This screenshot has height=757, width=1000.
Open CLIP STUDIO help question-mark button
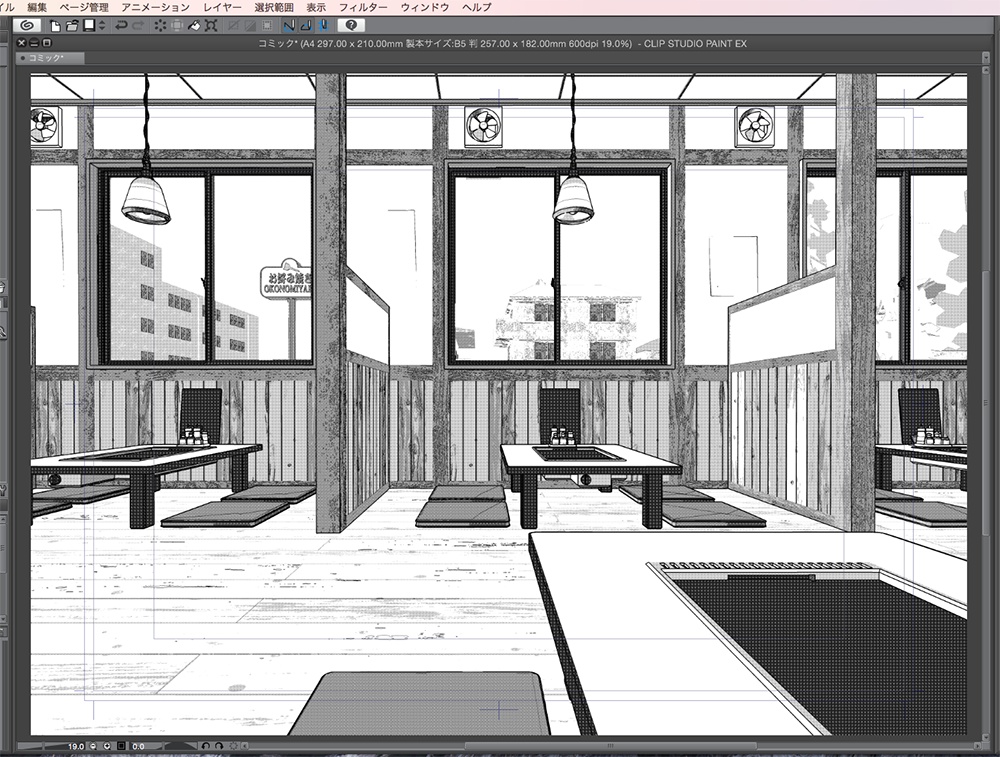(x=351, y=26)
